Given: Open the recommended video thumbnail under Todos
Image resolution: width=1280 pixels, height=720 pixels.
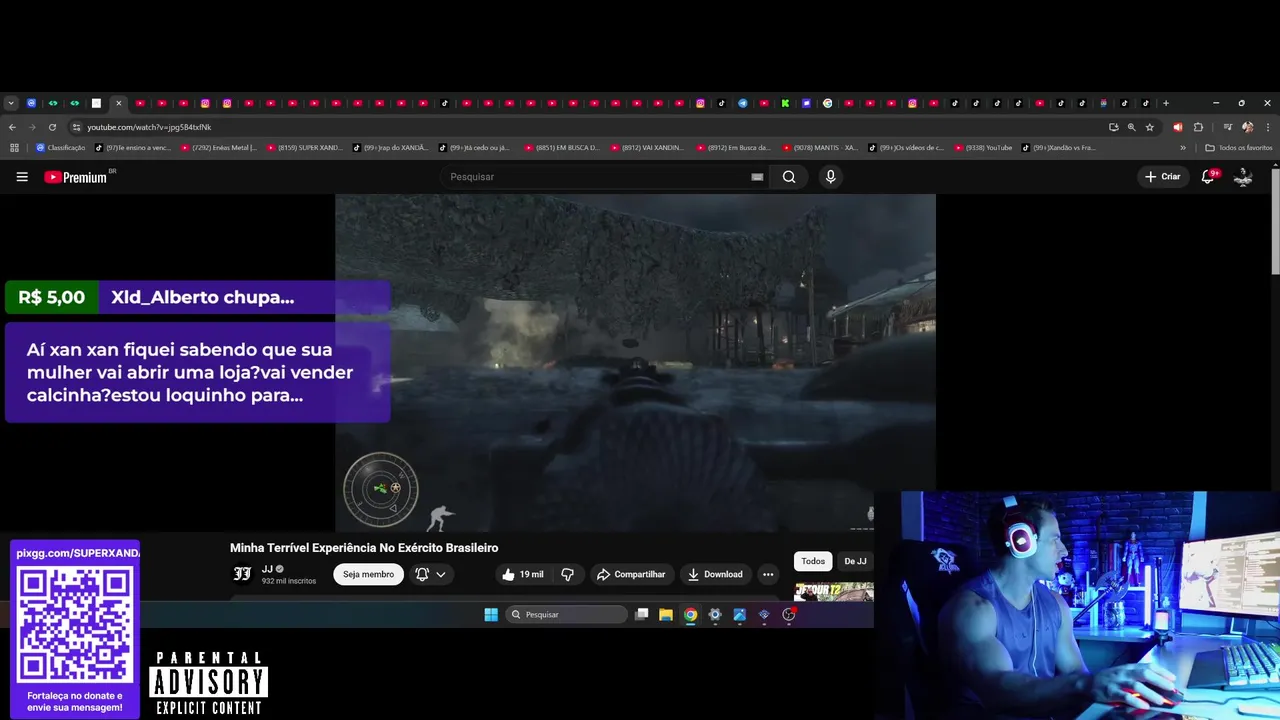Looking at the screenshot, I should (x=833, y=591).
